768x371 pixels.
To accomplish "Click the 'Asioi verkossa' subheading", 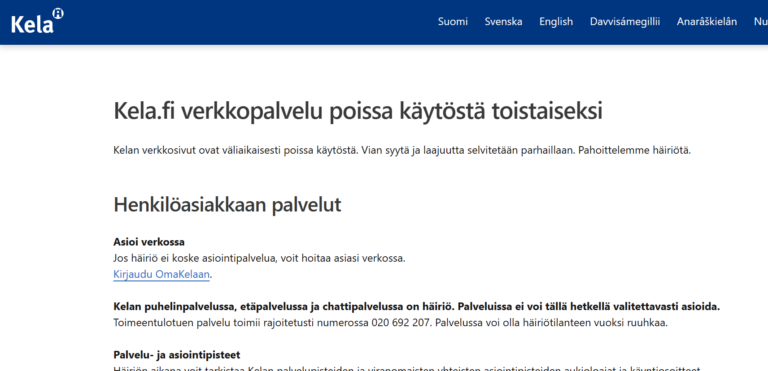I will (x=149, y=242).
